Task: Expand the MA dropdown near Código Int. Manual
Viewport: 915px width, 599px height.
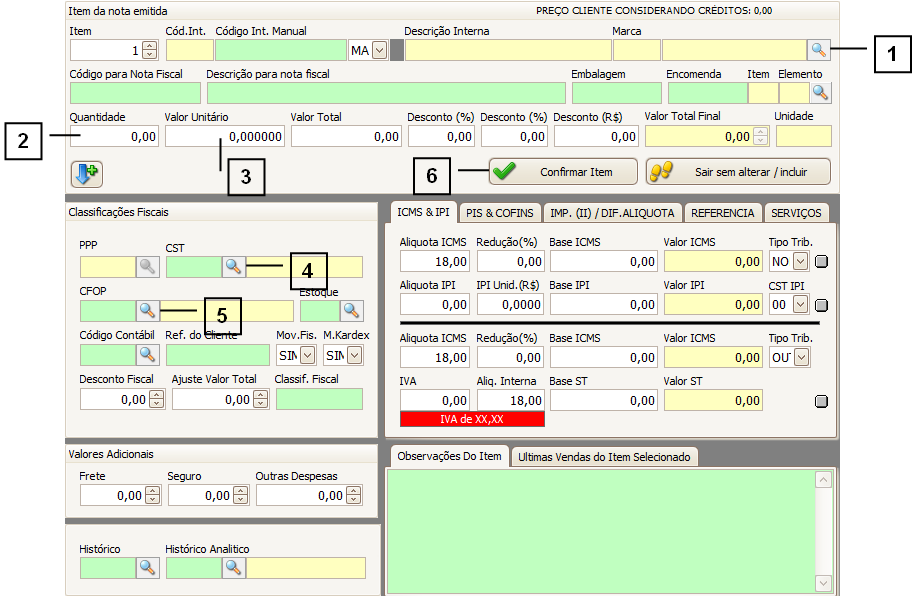Action: pos(379,50)
